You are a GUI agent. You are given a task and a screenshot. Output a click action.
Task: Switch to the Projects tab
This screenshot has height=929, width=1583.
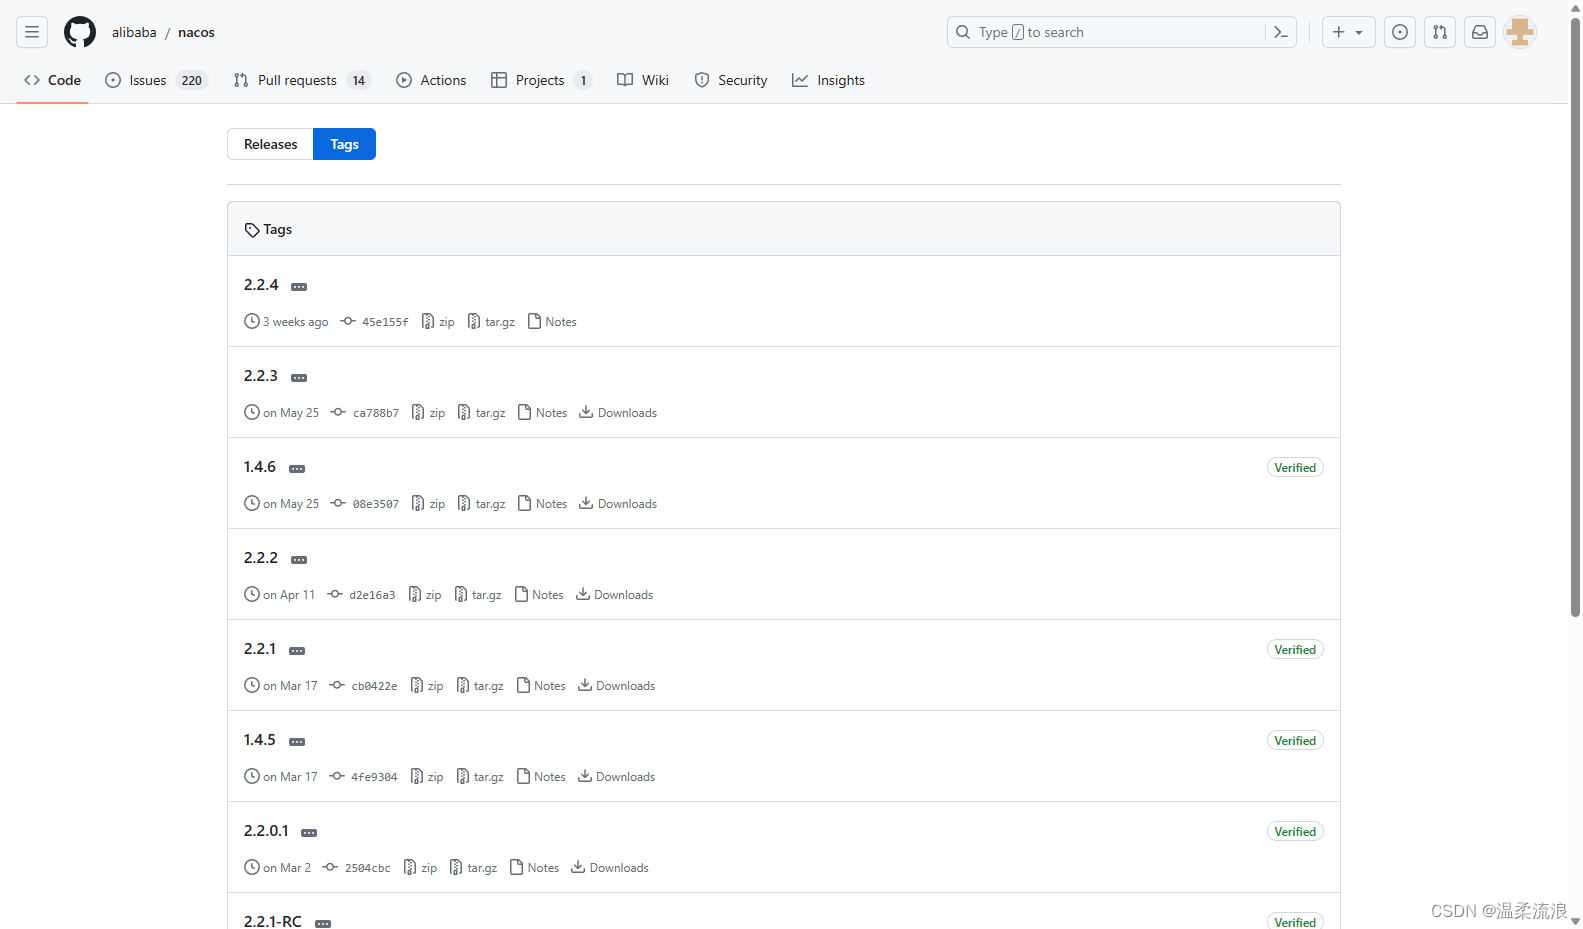pos(541,80)
